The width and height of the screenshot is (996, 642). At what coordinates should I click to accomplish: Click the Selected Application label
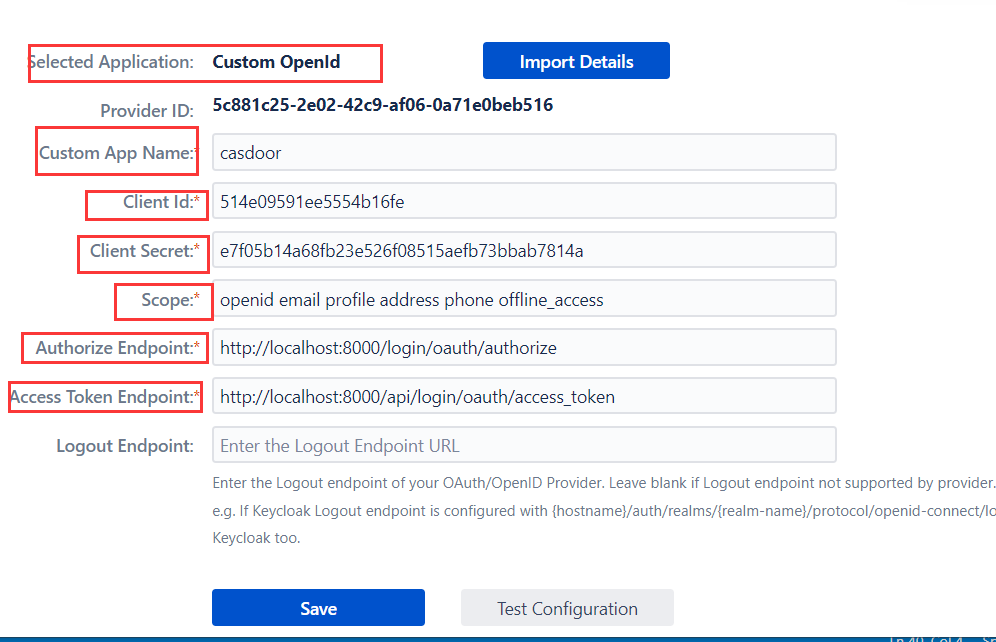tap(110, 61)
